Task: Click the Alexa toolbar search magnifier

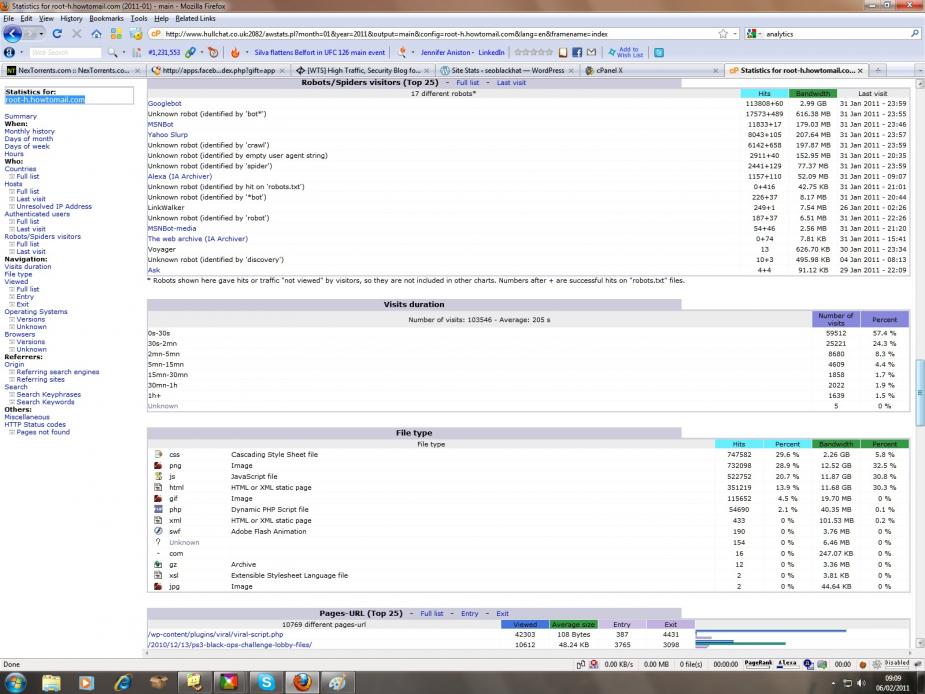Action: coord(111,53)
